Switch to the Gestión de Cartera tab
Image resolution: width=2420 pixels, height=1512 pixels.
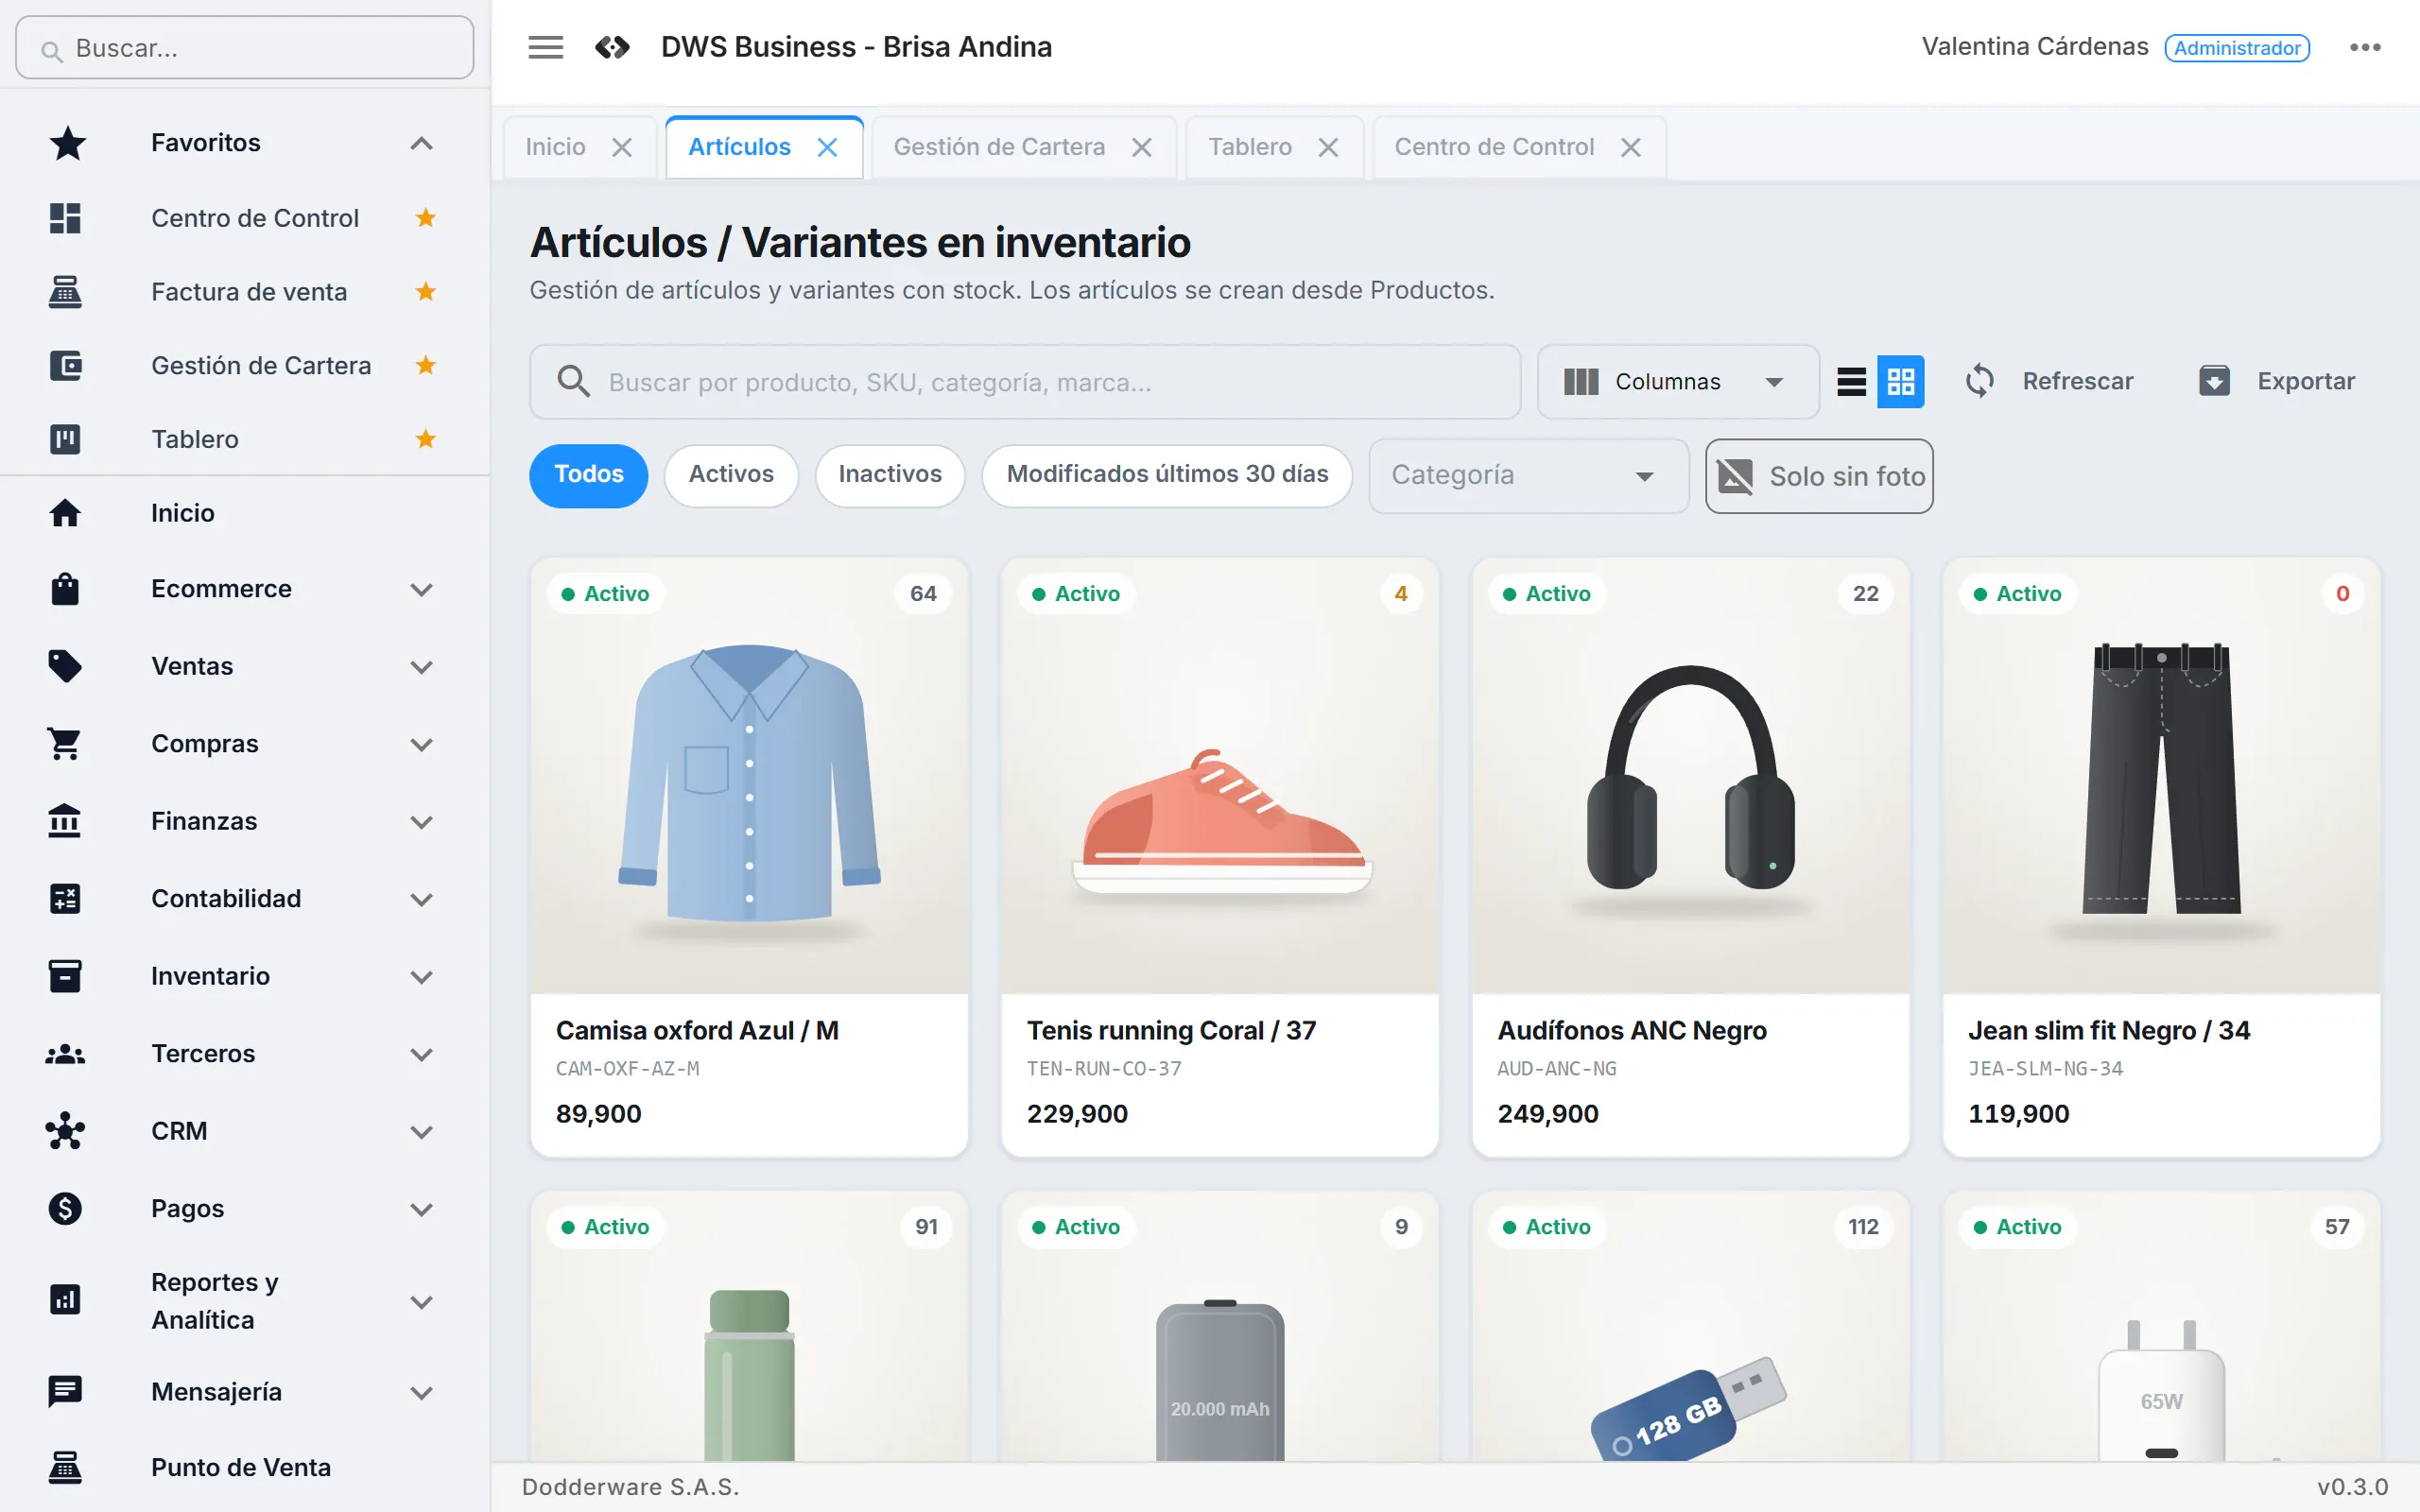999,147
